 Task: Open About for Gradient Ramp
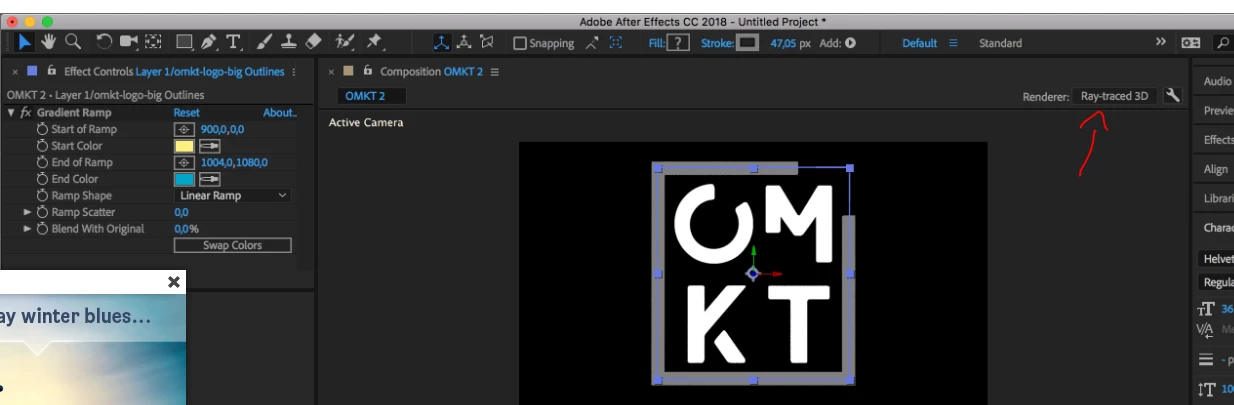(x=280, y=113)
